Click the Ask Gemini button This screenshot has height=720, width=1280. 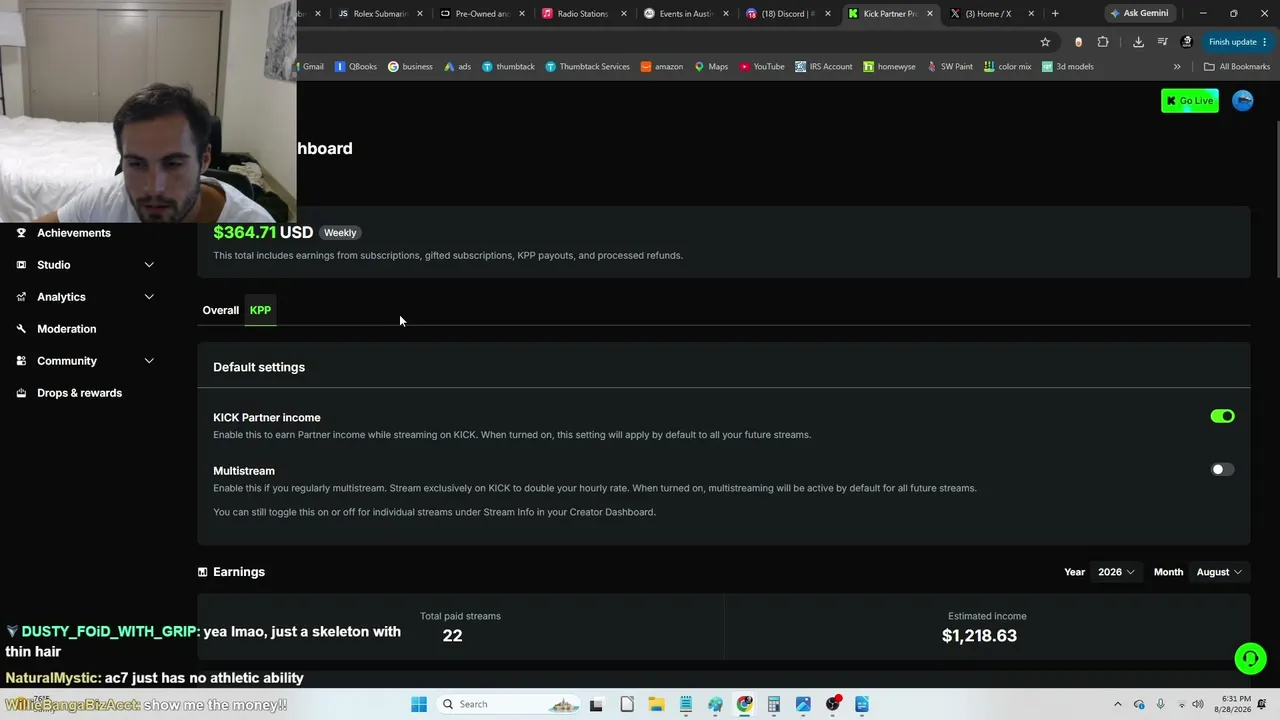pyautogui.click(x=1139, y=14)
